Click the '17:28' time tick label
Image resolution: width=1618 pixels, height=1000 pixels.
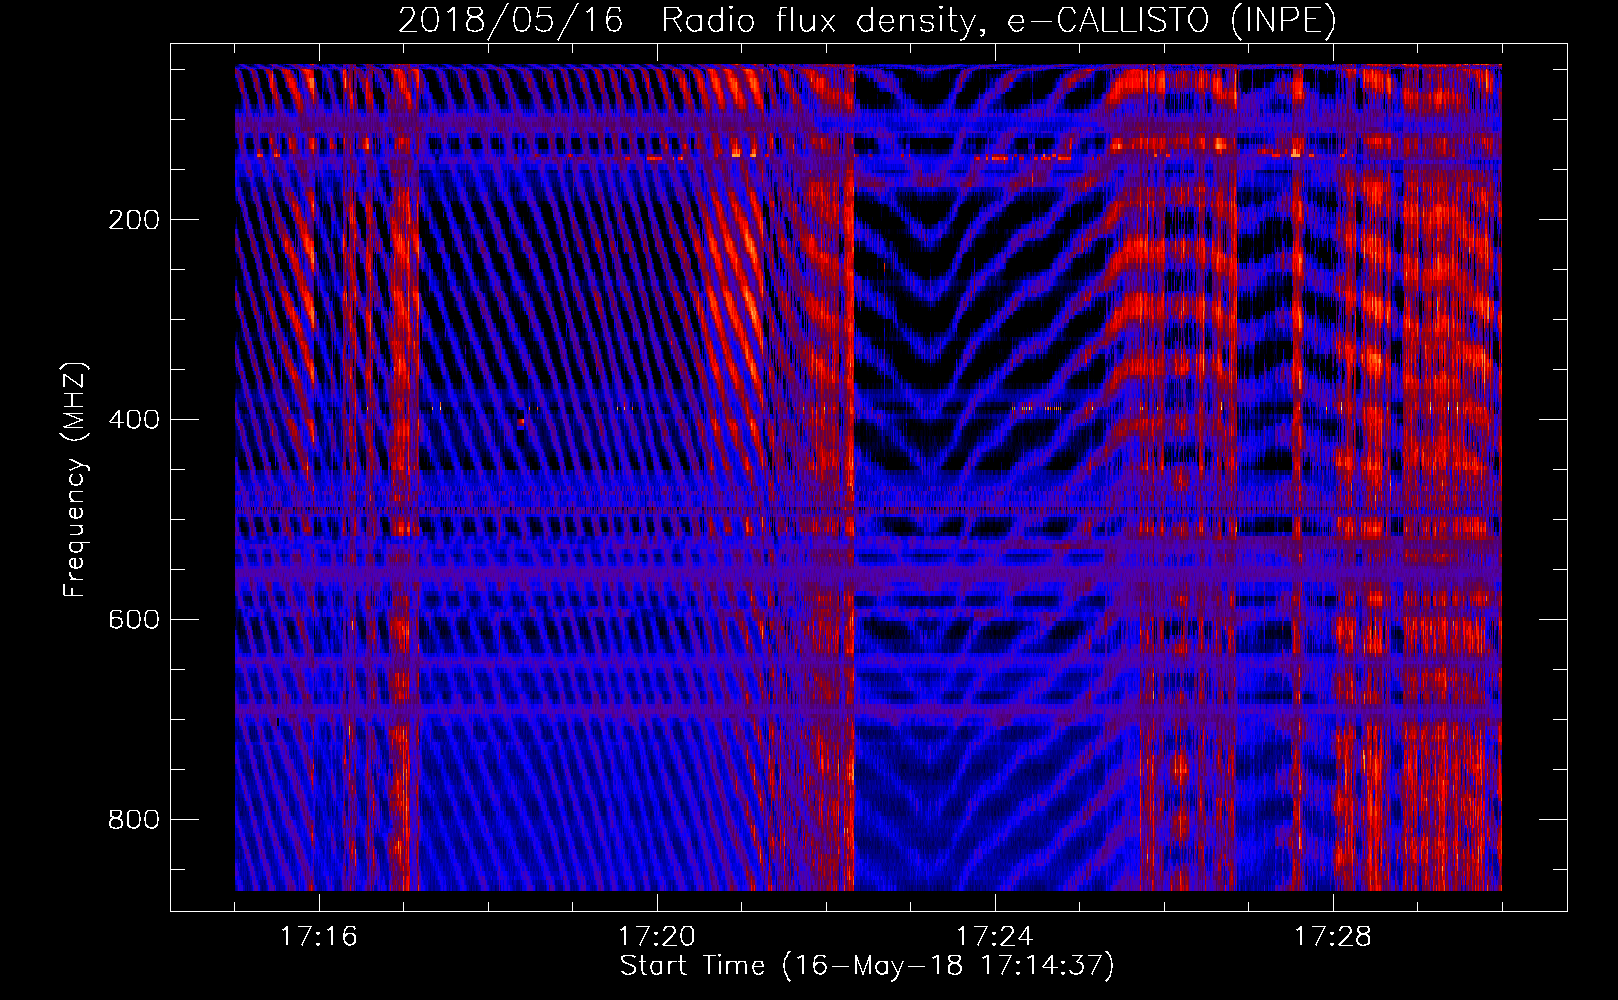[1332, 937]
